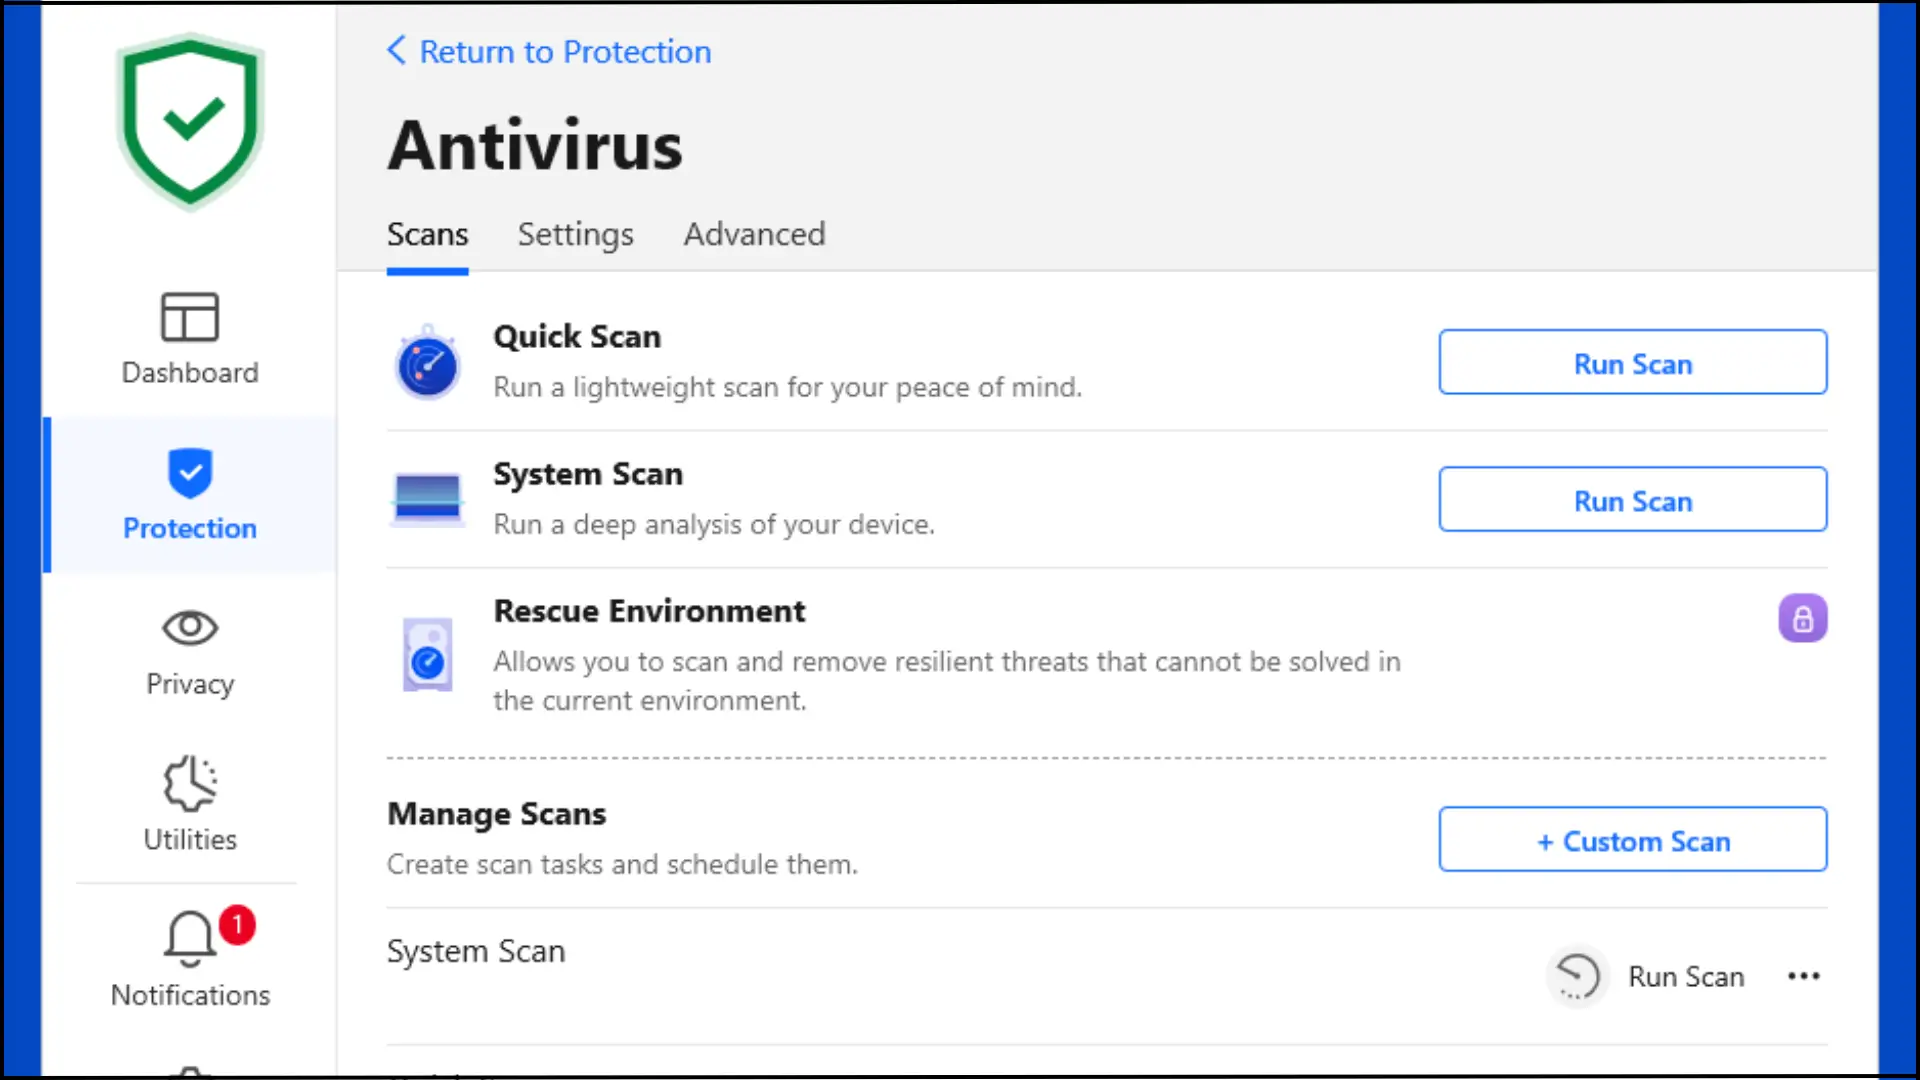Run Scan for managed System Scan task
Screen dimensions: 1920x1080
click(x=1686, y=977)
